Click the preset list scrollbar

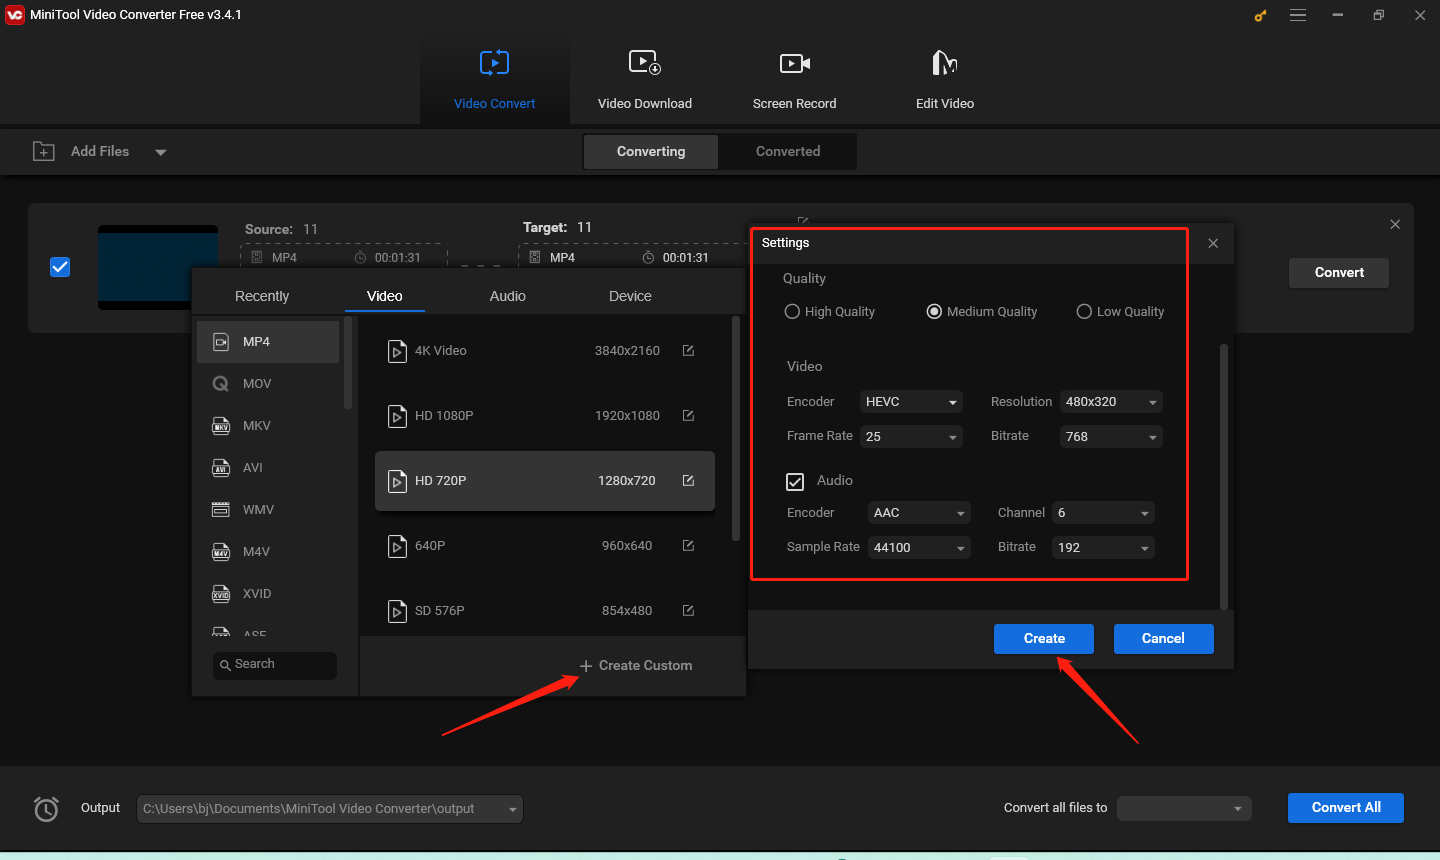[736, 428]
